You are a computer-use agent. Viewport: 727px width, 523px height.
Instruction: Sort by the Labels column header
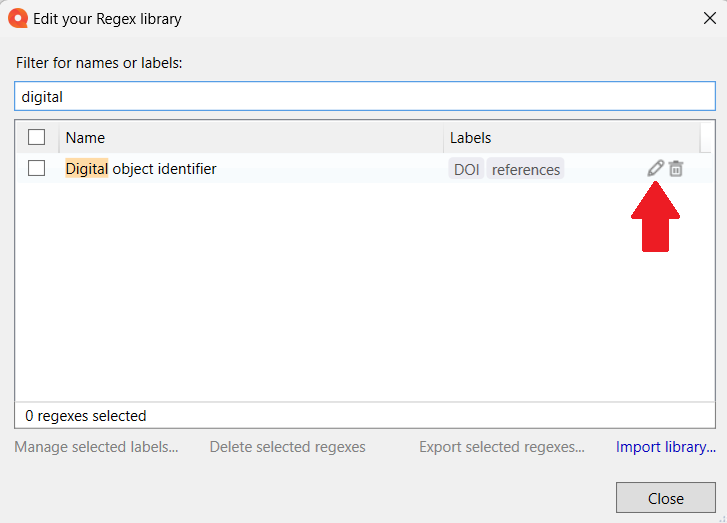click(x=572, y=138)
